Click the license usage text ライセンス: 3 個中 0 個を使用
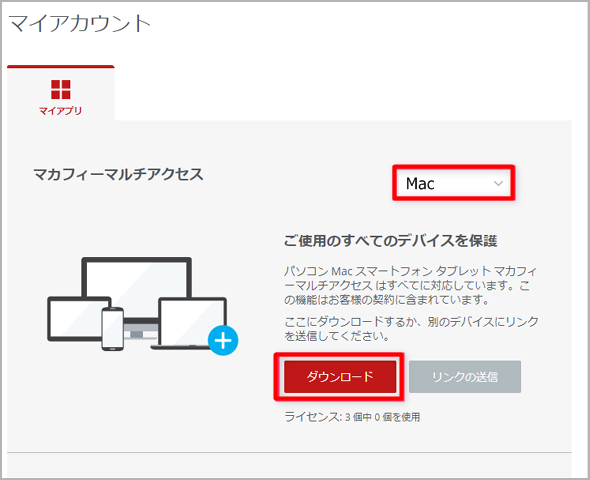This screenshot has width=590, height=480. pos(352,417)
